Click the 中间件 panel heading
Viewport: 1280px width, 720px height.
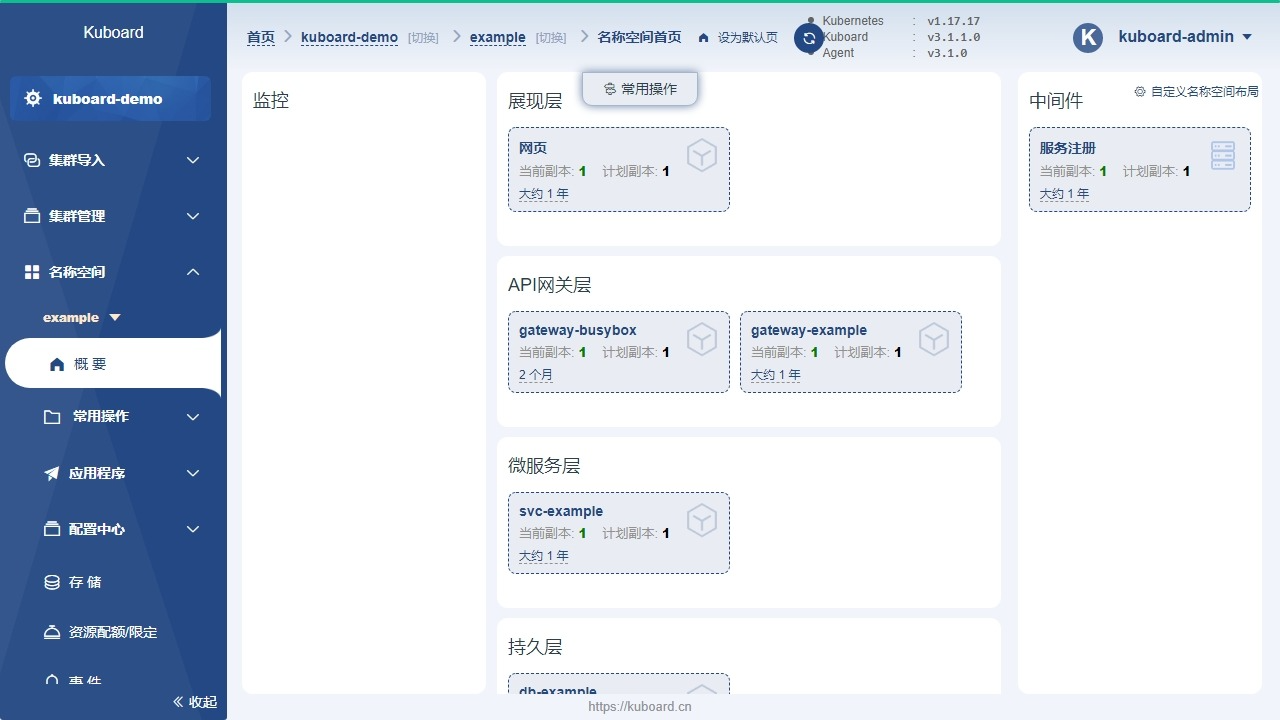[1056, 101]
